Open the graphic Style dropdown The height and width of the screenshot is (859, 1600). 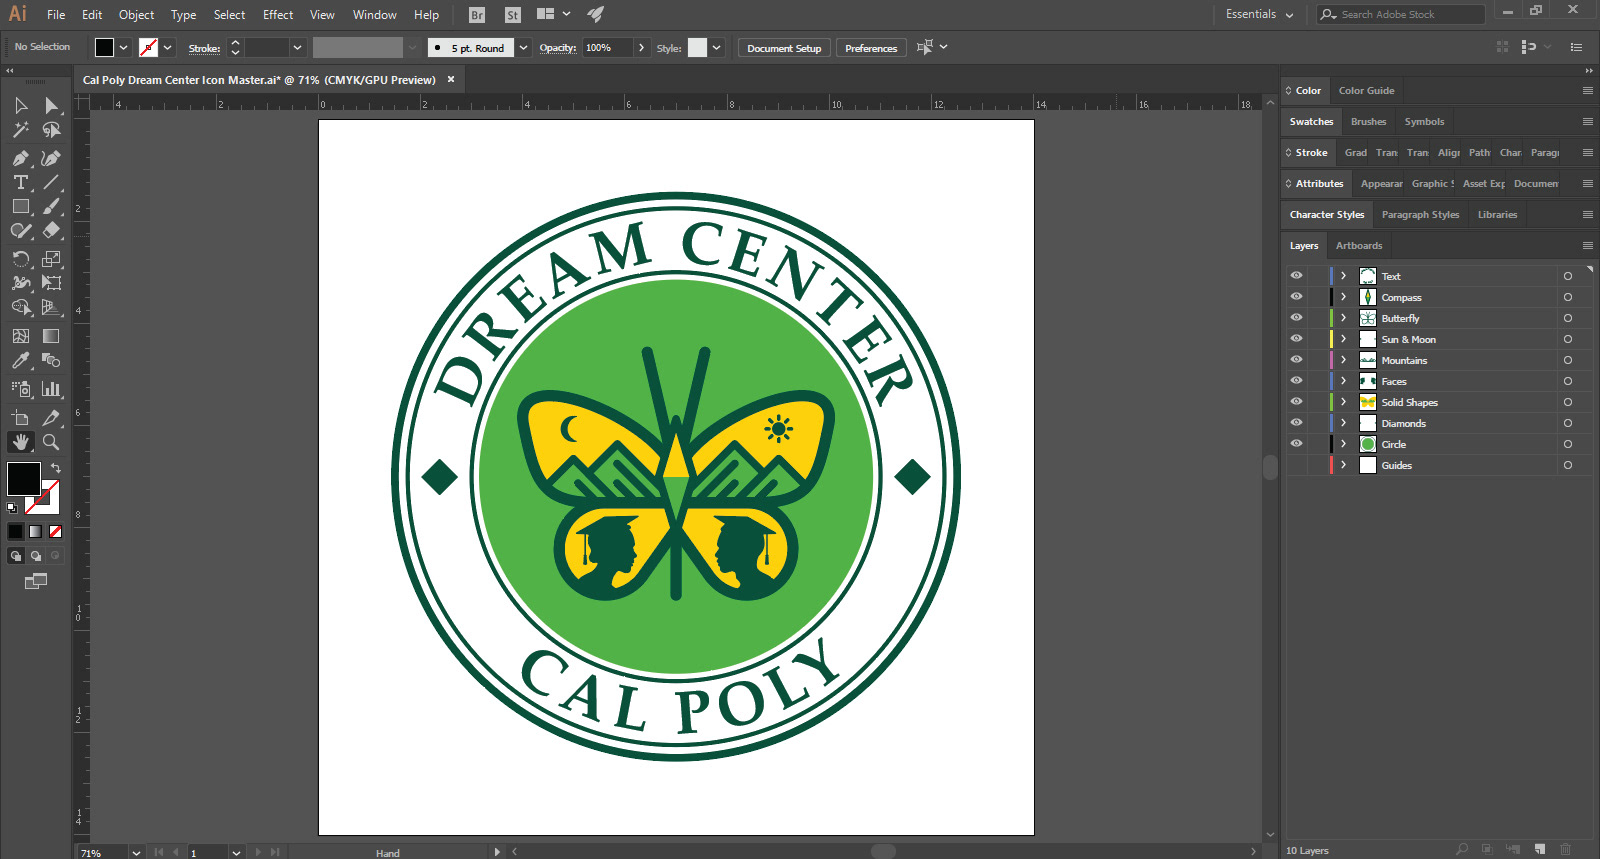(x=716, y=47)
